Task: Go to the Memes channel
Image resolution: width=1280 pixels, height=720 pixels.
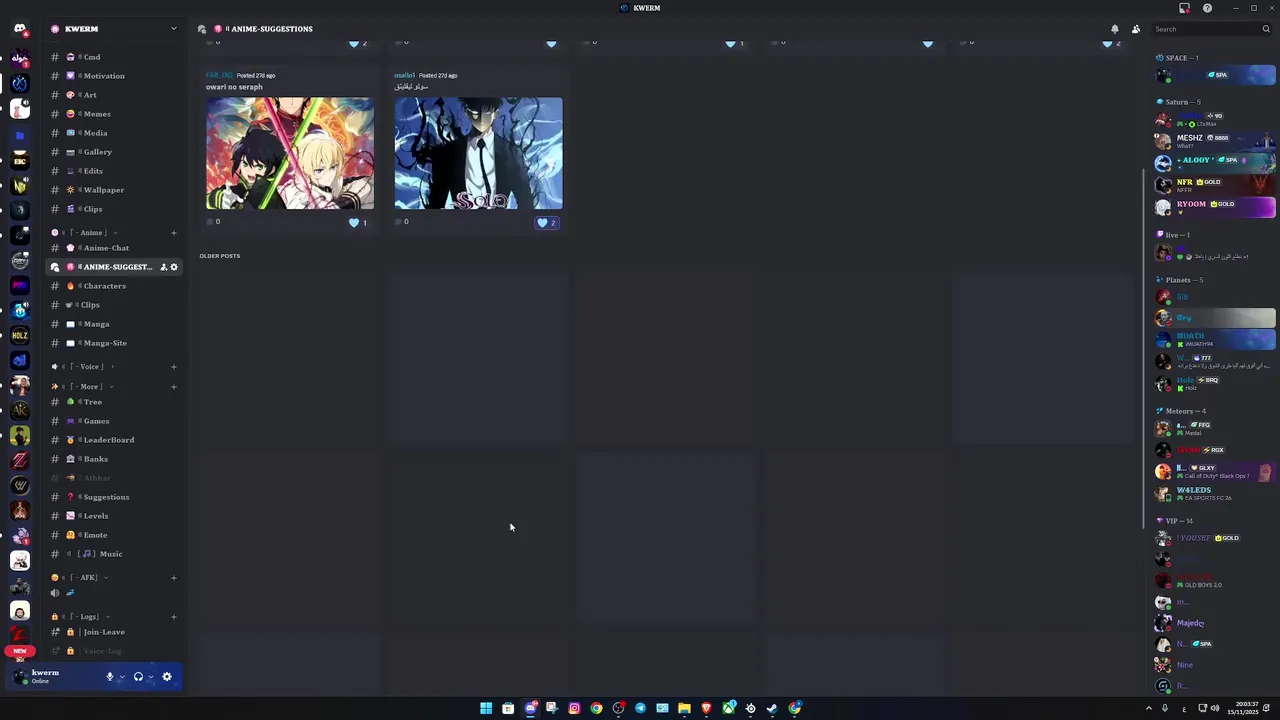Action: pos(115,114)
